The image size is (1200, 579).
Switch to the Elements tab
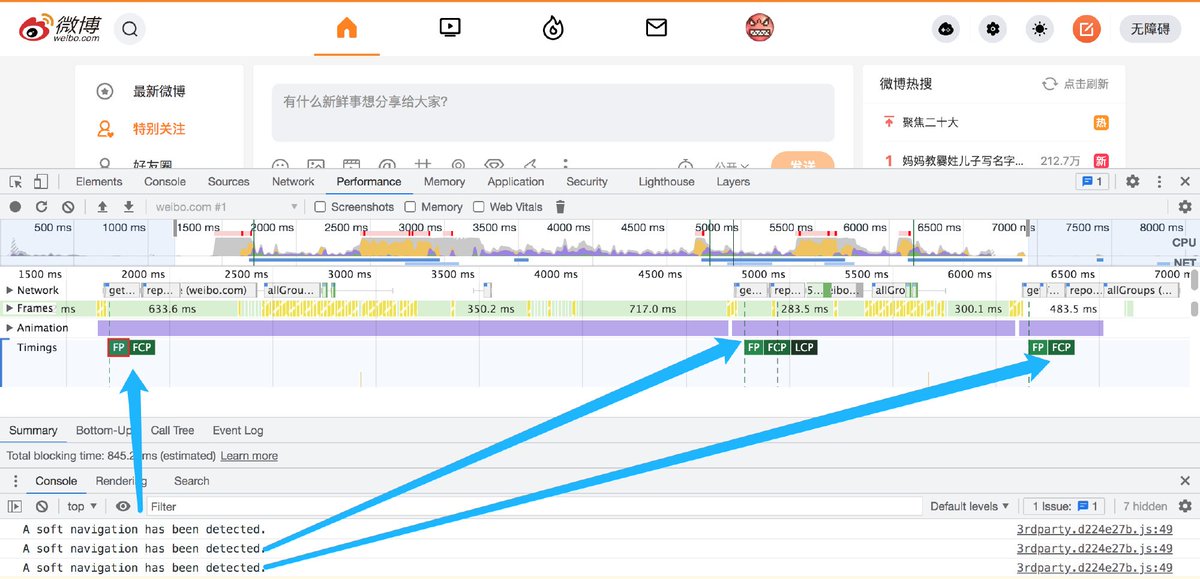click(99, 182)
